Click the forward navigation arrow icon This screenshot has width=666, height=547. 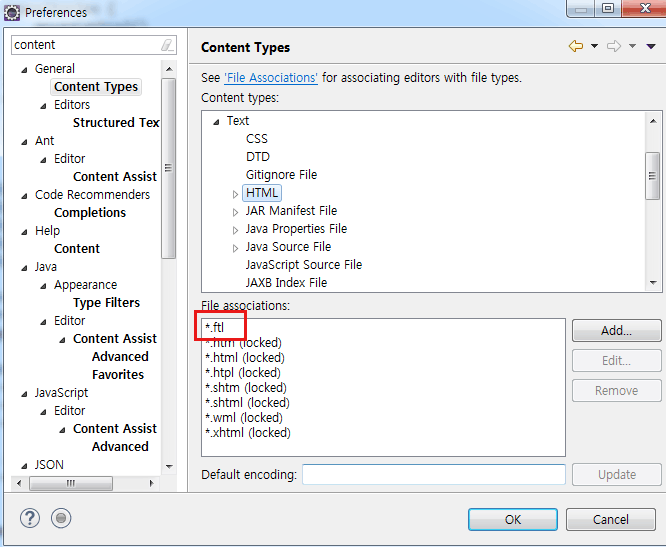pos(614,46)
